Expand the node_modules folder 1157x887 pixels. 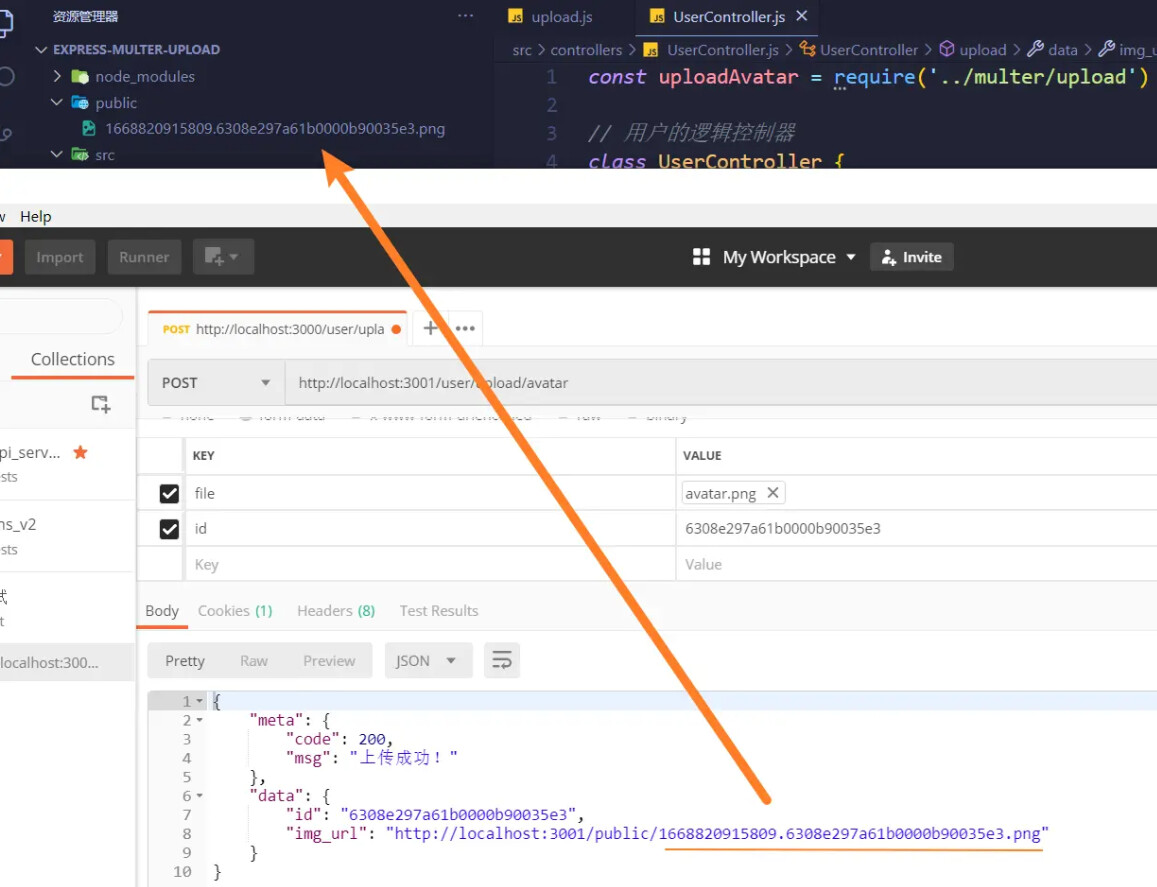coord(58,76)
